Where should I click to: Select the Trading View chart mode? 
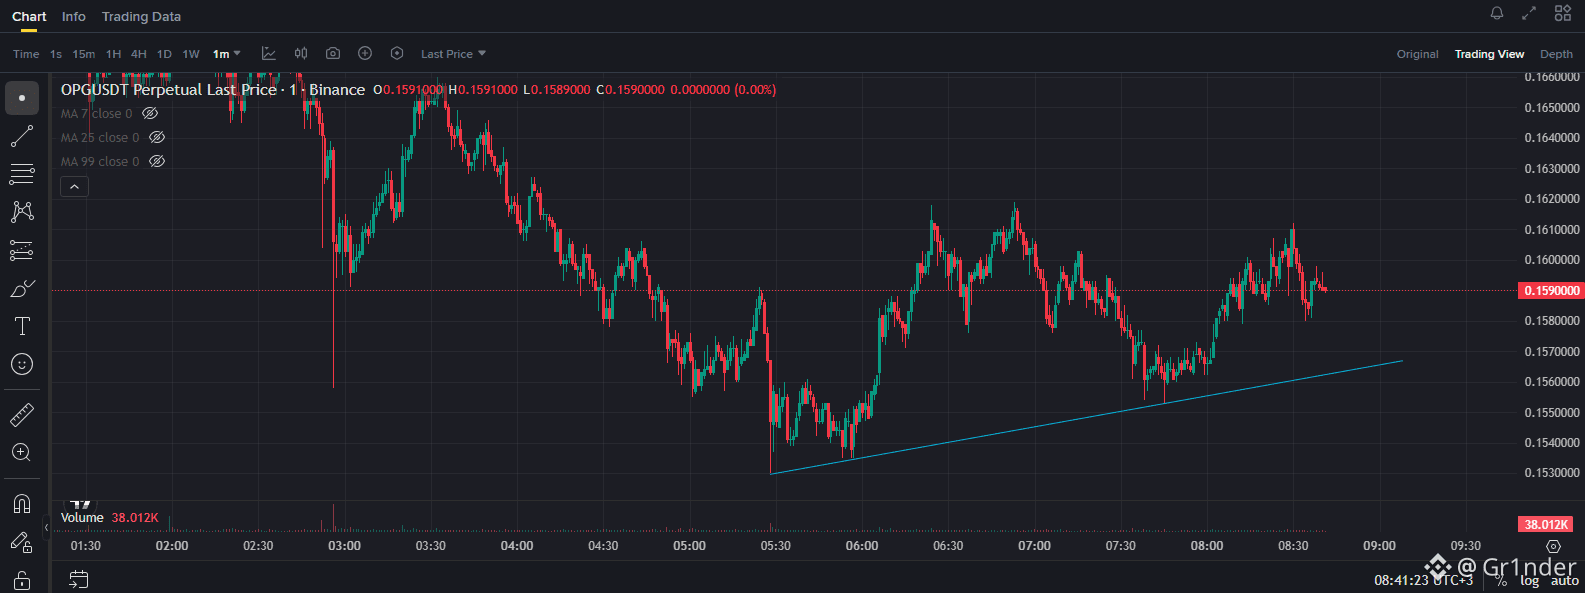[1489, 54]
